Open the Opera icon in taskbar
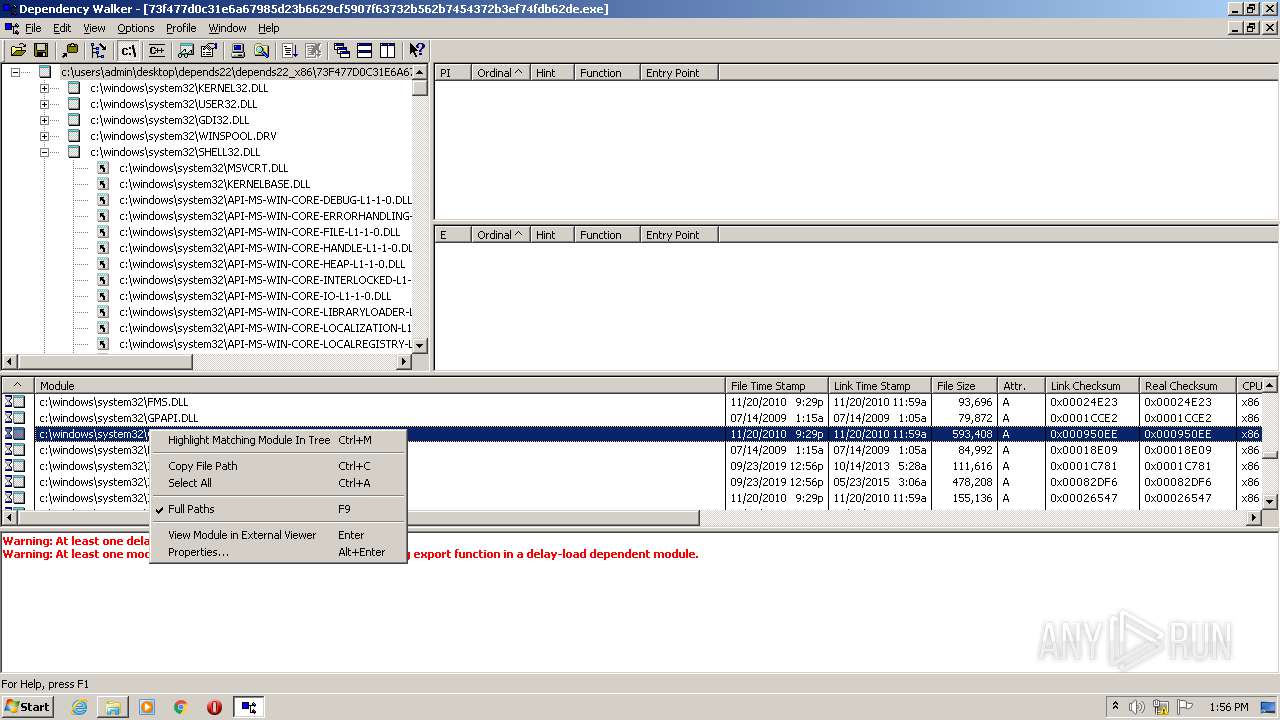This screenshot has width=1280, height=720. (x=214, y=707)
